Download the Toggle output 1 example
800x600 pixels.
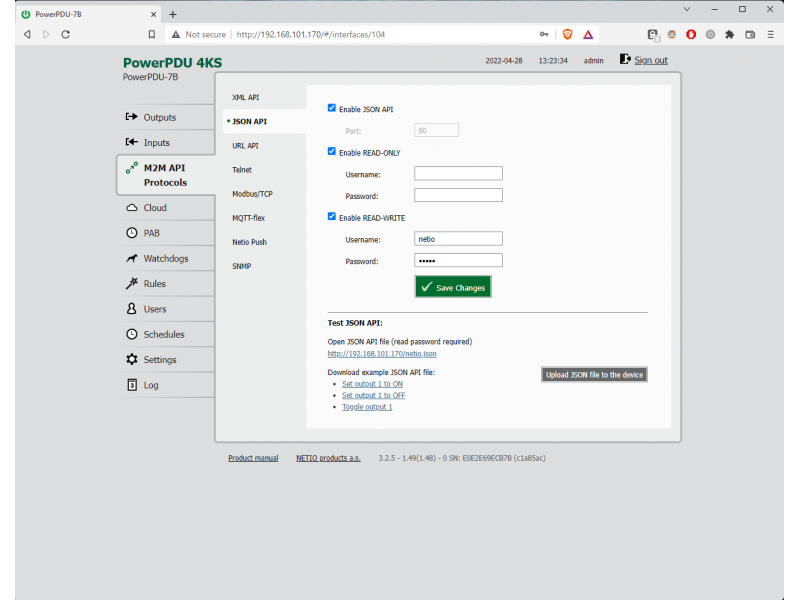coord(367,407)
